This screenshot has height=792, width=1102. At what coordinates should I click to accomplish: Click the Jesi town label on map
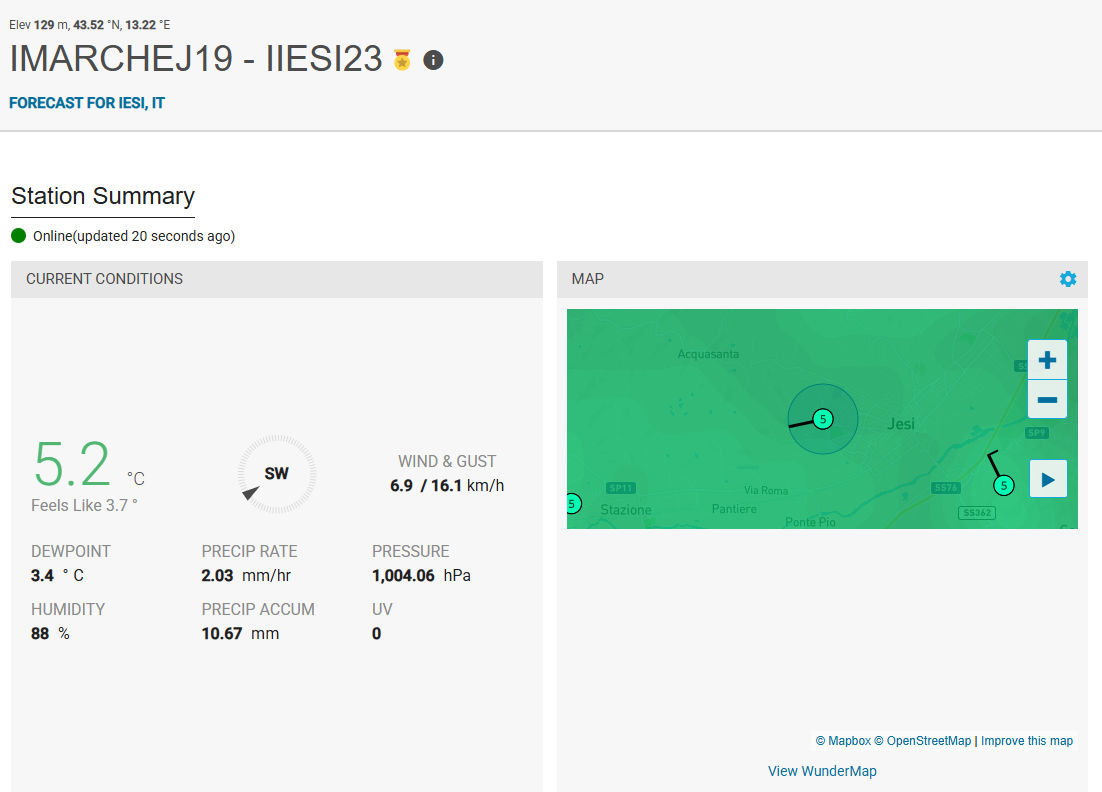coord(901,424)
